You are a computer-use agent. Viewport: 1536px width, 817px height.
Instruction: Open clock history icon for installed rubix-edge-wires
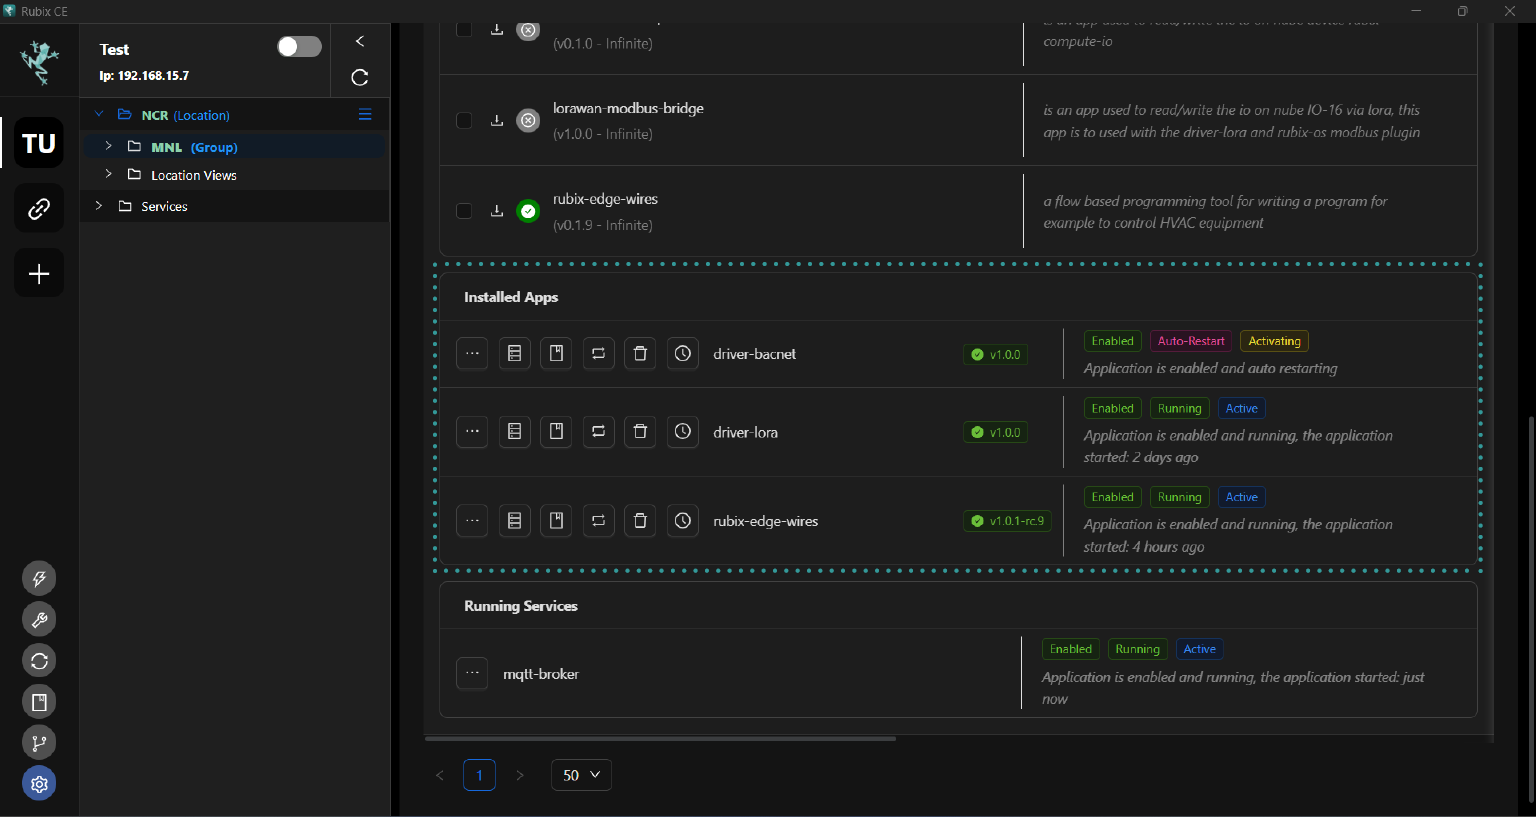pyautogui.click(x=683, y=520)
